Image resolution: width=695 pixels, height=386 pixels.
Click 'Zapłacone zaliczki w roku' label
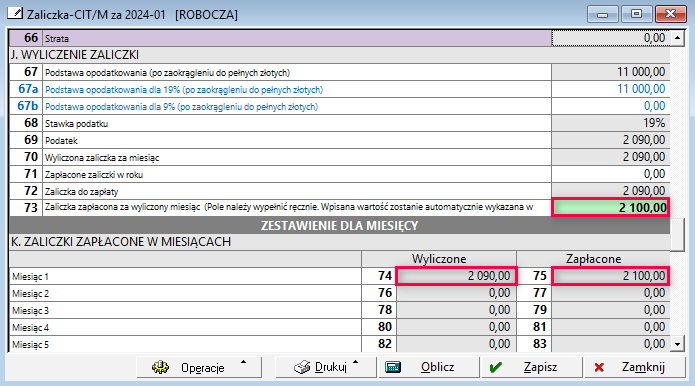94,175
